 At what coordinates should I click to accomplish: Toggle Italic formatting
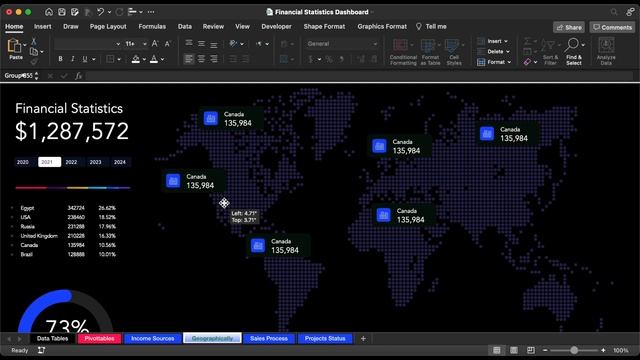coord(73,59)
